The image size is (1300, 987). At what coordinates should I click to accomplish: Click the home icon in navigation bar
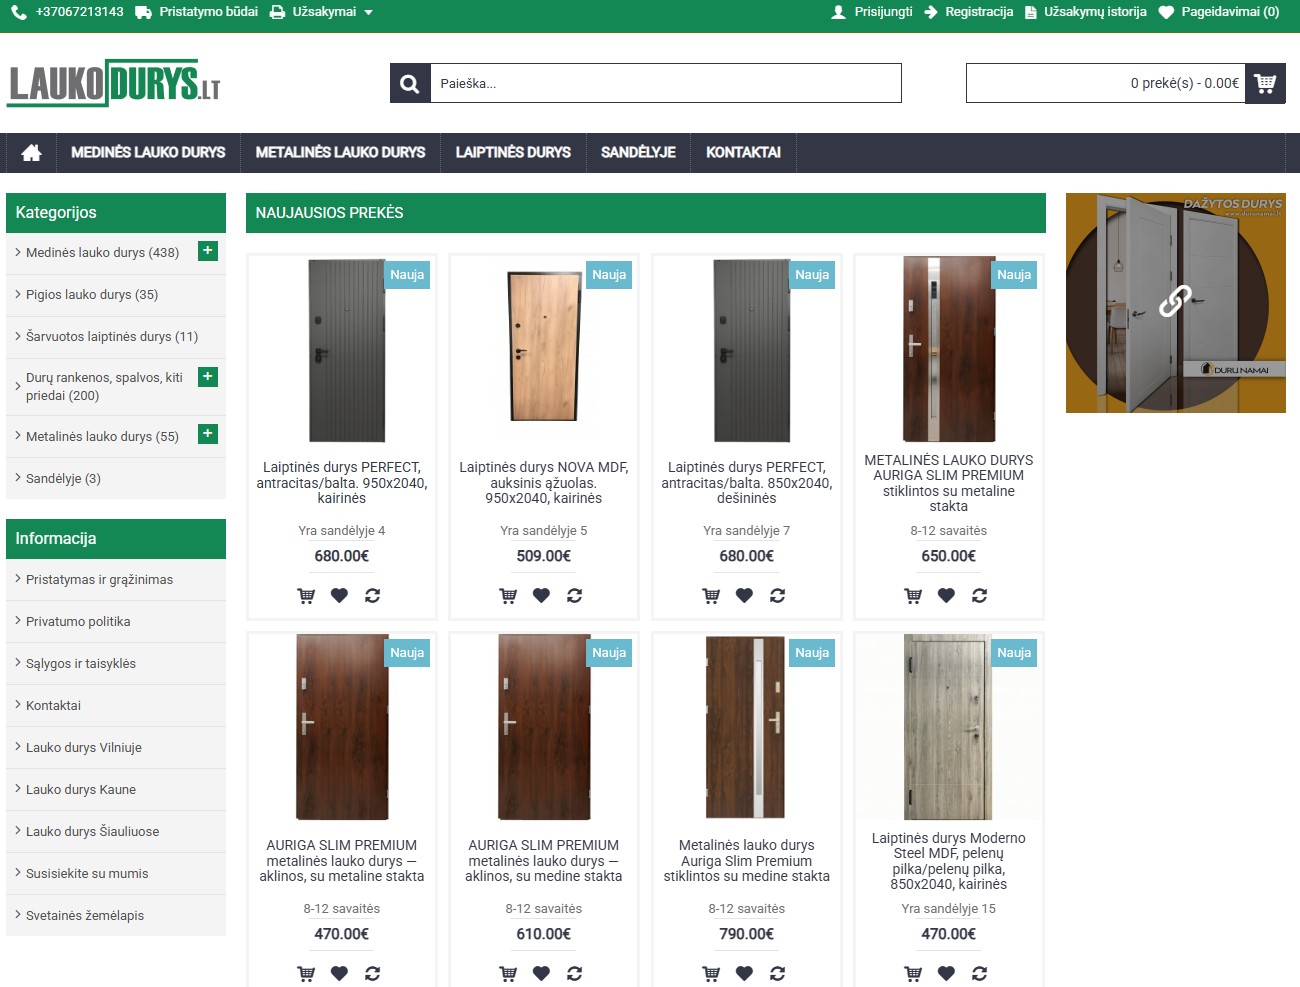point(31,153)
